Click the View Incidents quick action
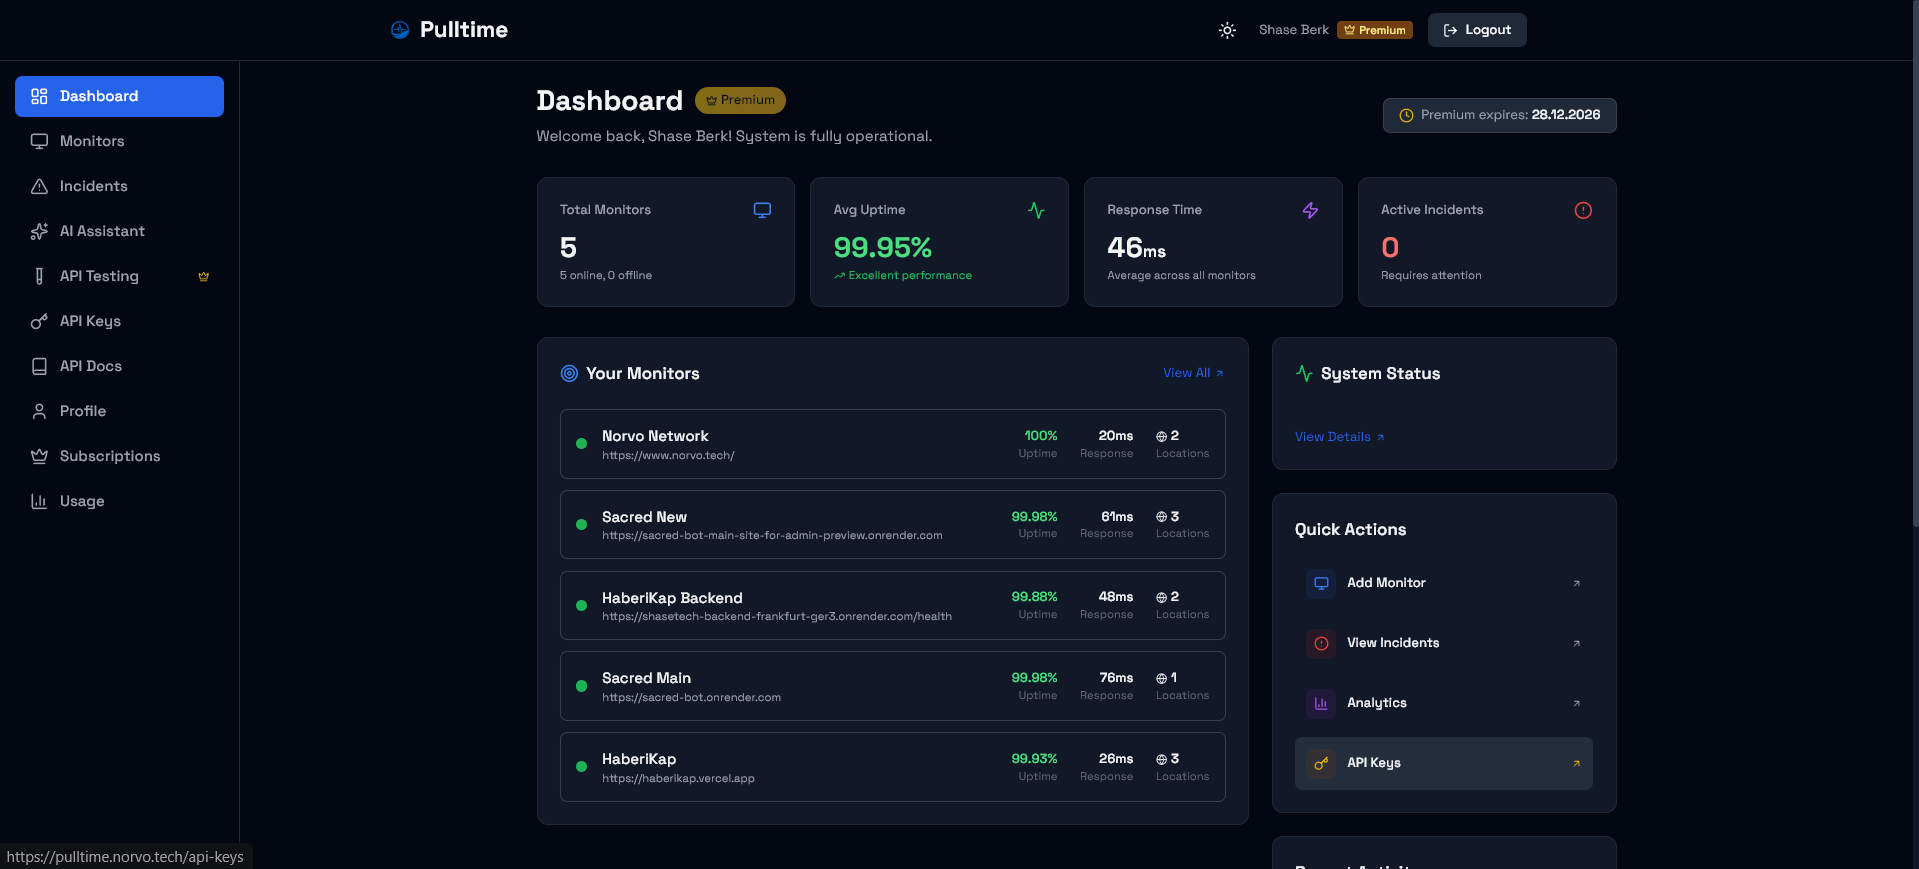 tap(1443, 643)
